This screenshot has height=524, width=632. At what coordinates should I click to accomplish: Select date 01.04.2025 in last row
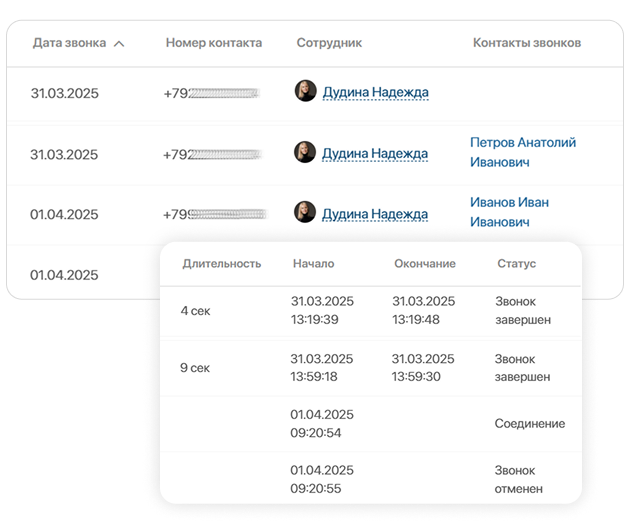coord(64,275)
